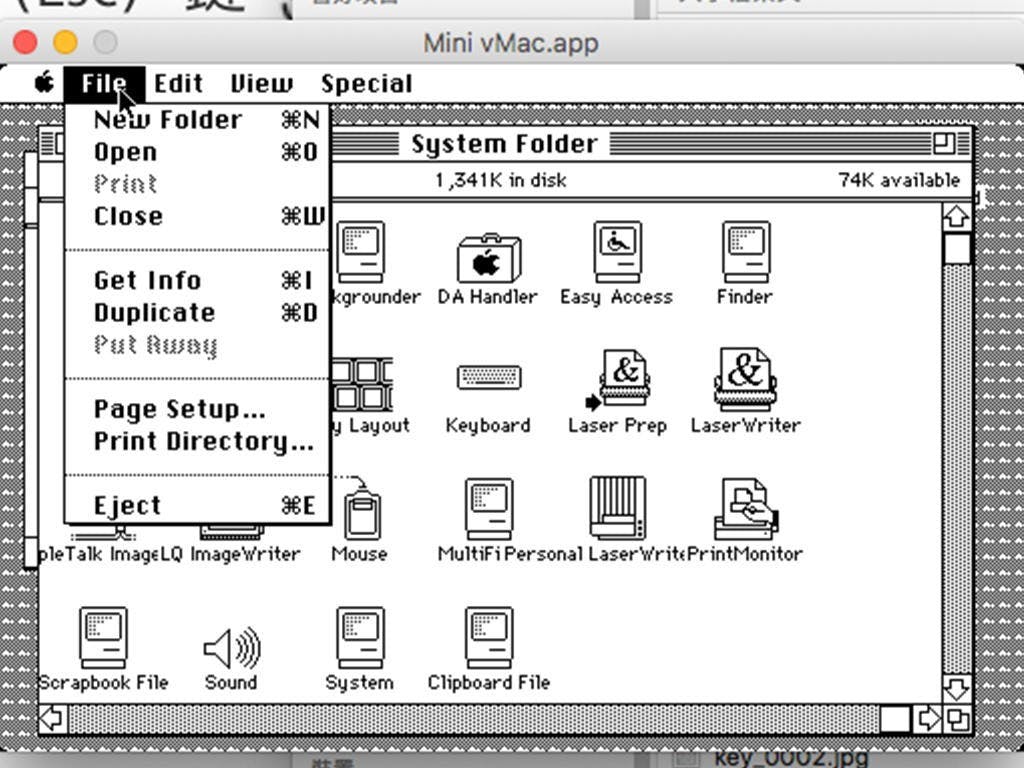The height and width of the screenshot is (768, 1024).
Task: Click the Sound speaker icon
Action: click(x=232, y=648)
